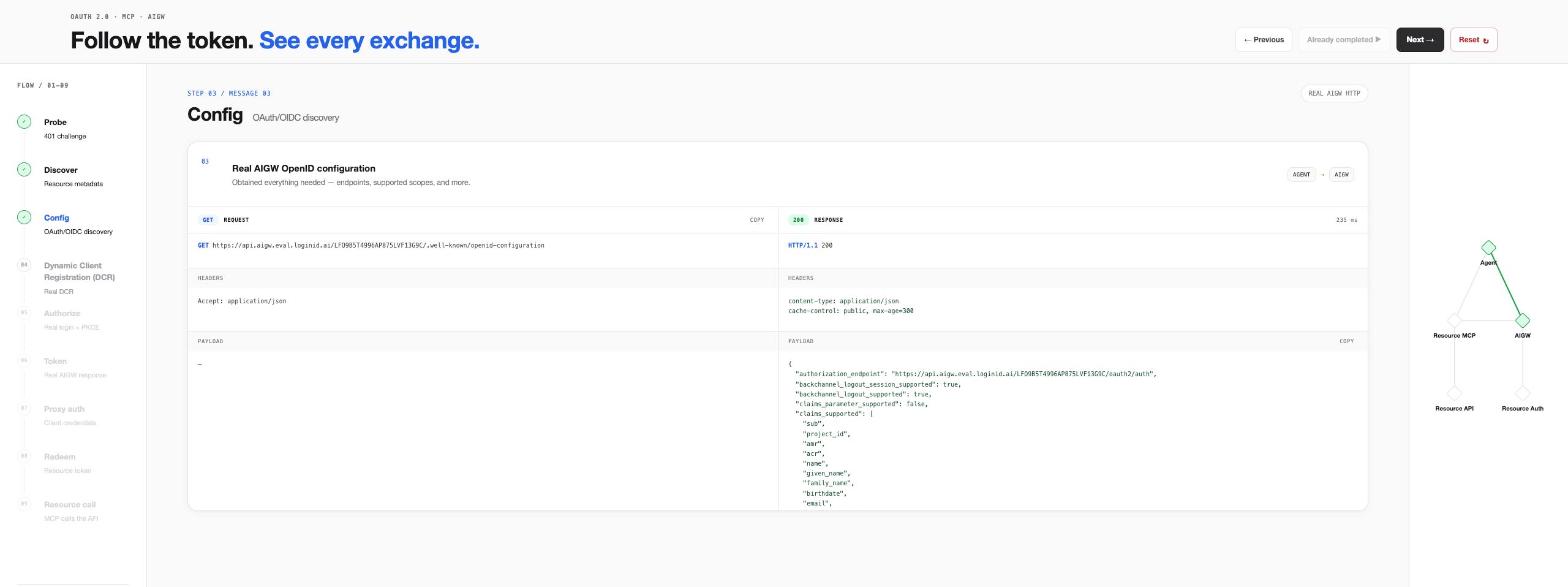Click the Already completed button
Screen dimensions: 1568x587
point(1344,40)
